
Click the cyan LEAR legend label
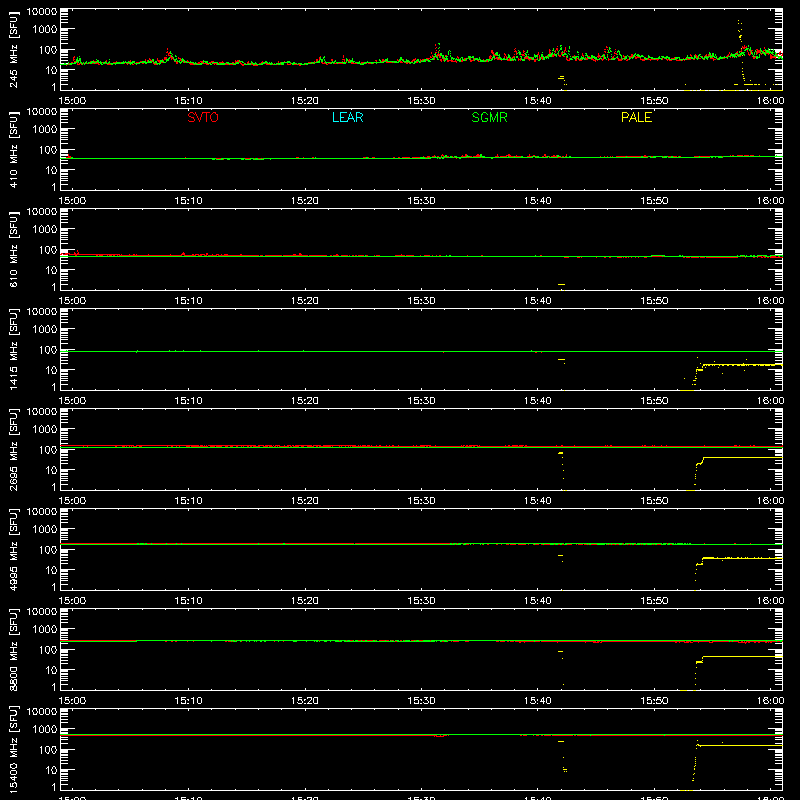[x=347, y=117]
